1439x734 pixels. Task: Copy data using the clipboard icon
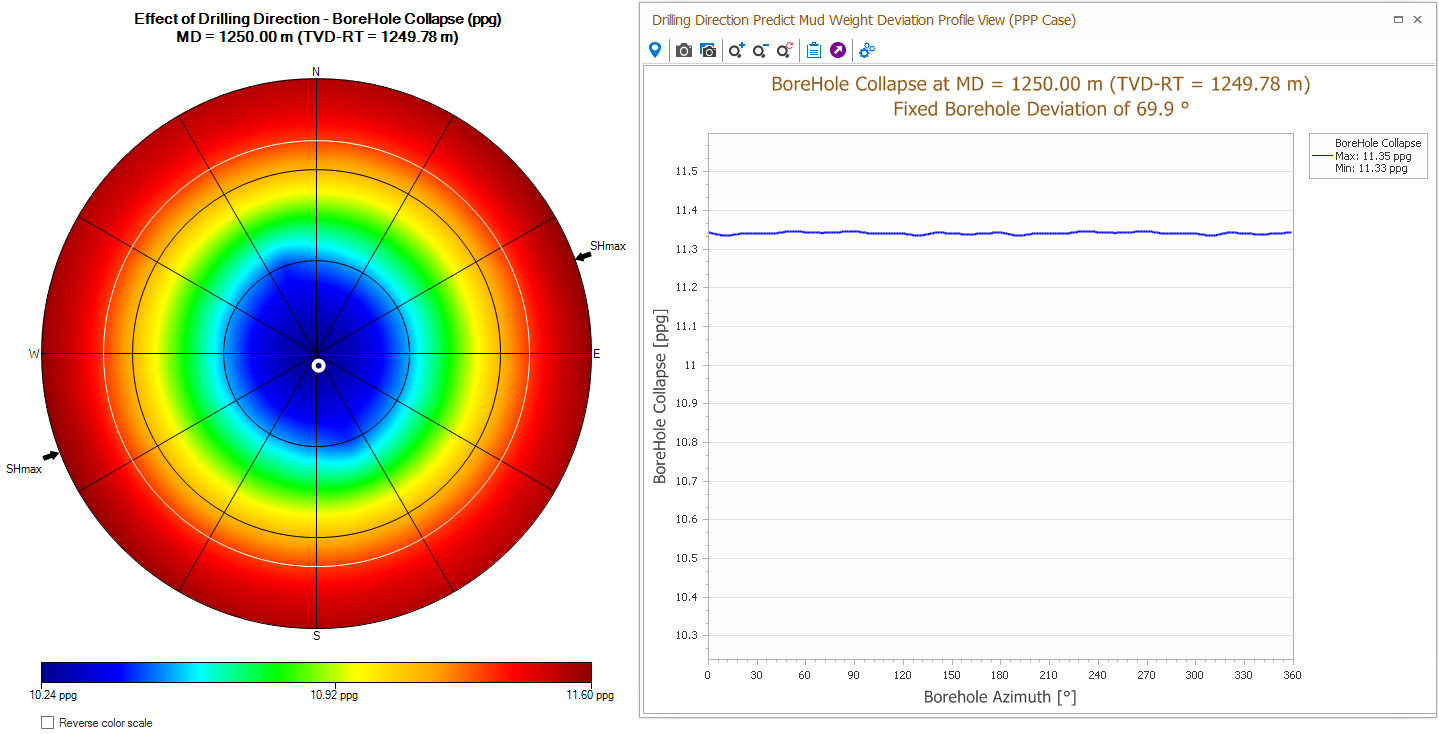pyautogui.click(x=814, y=50)
